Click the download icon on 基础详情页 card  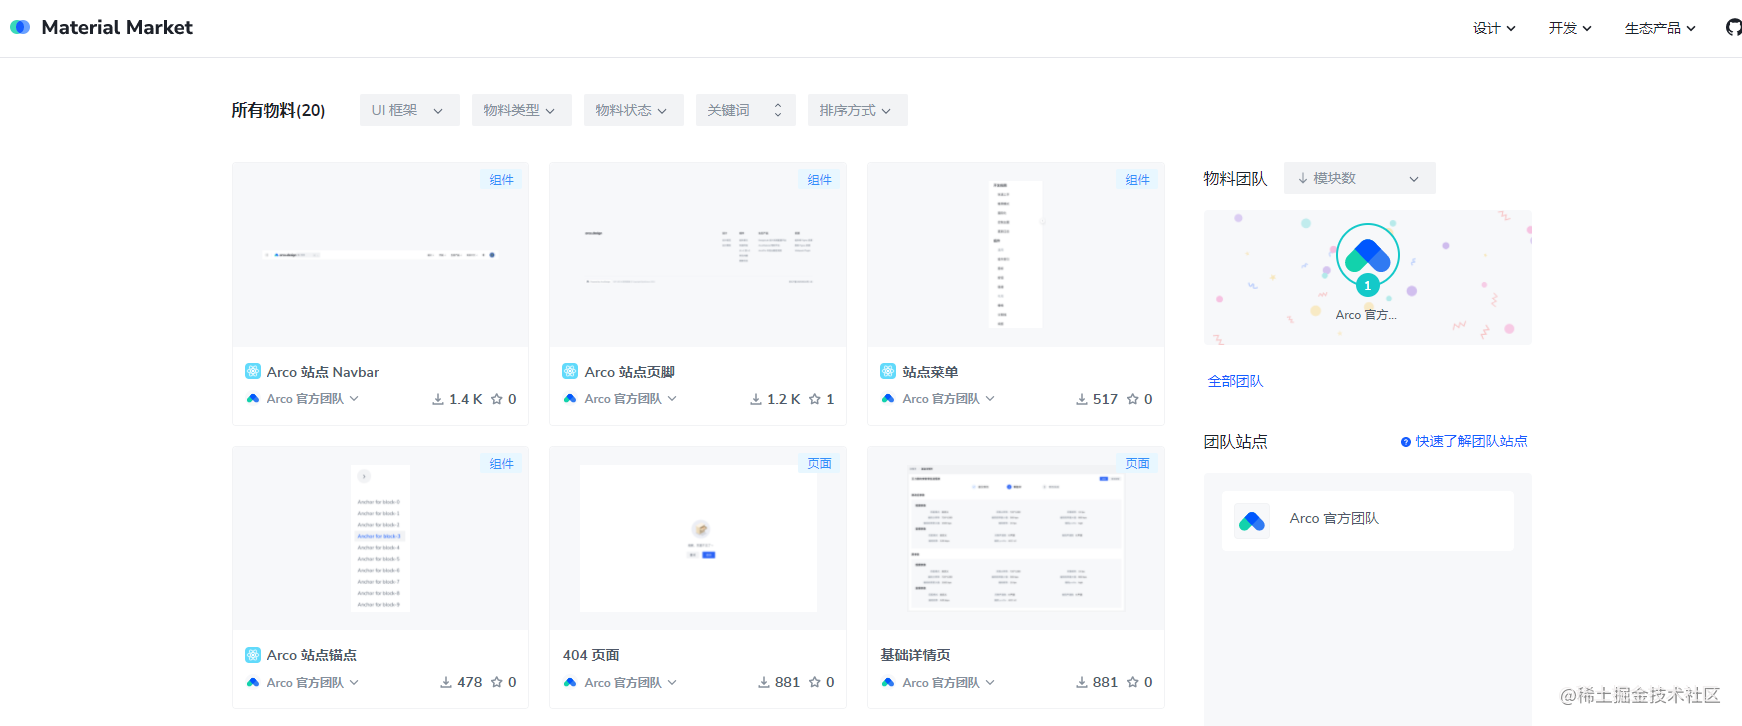click(x=1082, y=682)
